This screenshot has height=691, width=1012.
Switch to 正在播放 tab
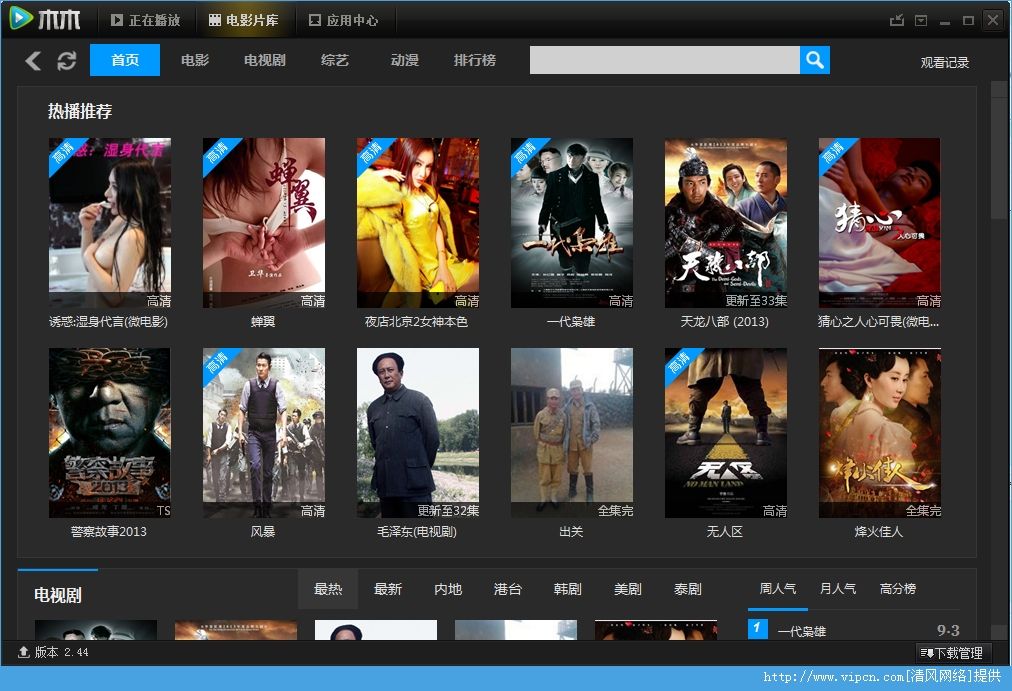tap(145, 21)
